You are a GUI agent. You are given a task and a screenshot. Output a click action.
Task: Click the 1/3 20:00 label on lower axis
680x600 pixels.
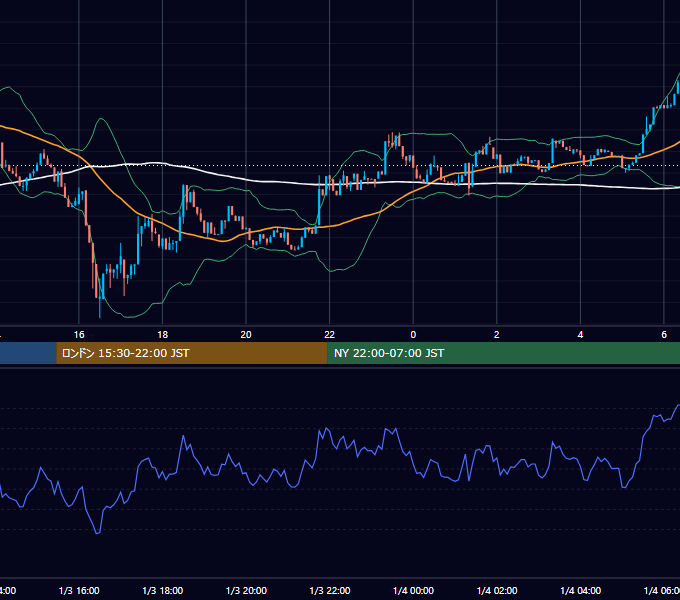coord(246,590)
